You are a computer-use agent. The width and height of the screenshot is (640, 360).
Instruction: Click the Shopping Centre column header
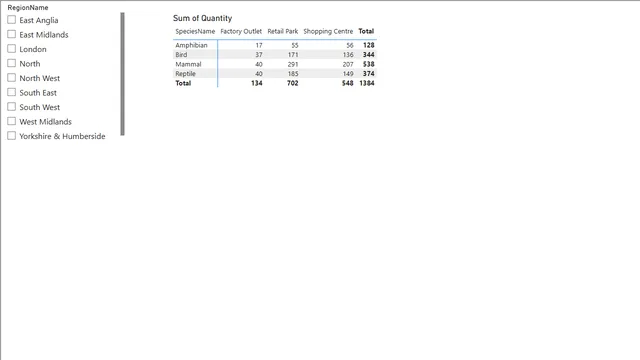[x=328, y=31]
